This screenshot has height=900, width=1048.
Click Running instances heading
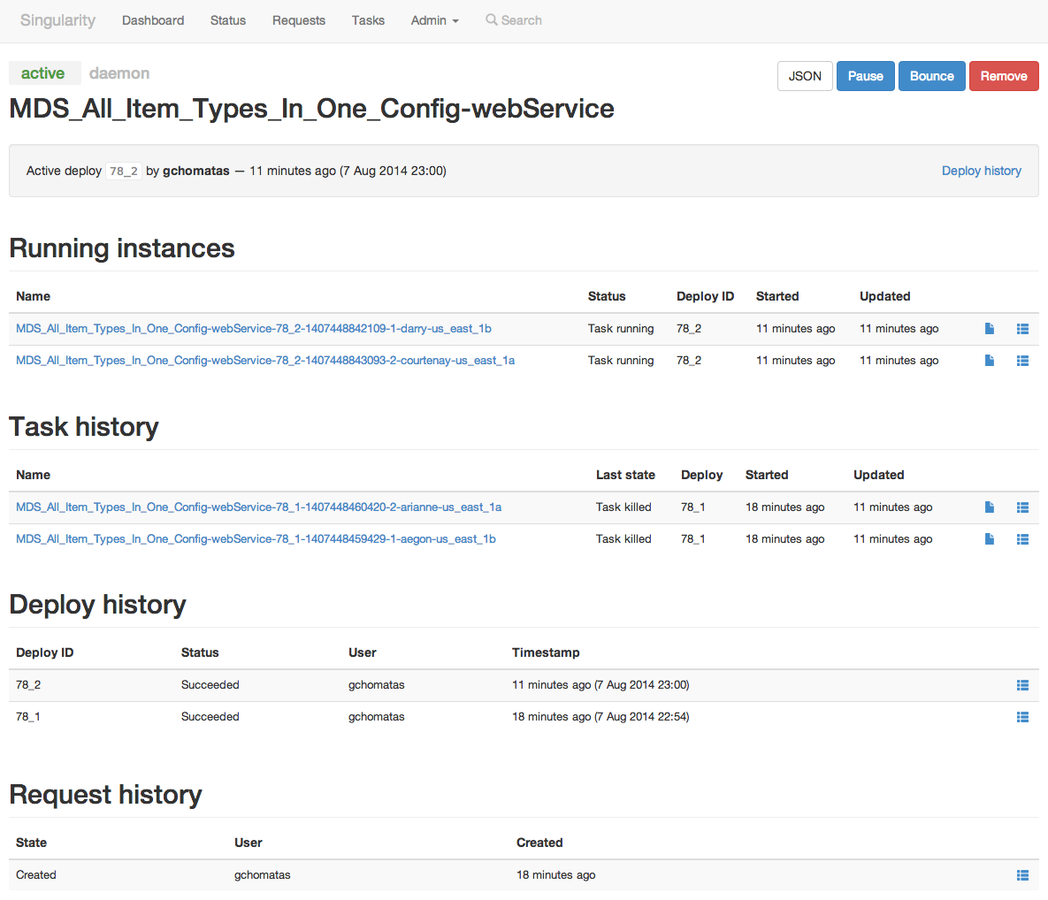[122, 248]
